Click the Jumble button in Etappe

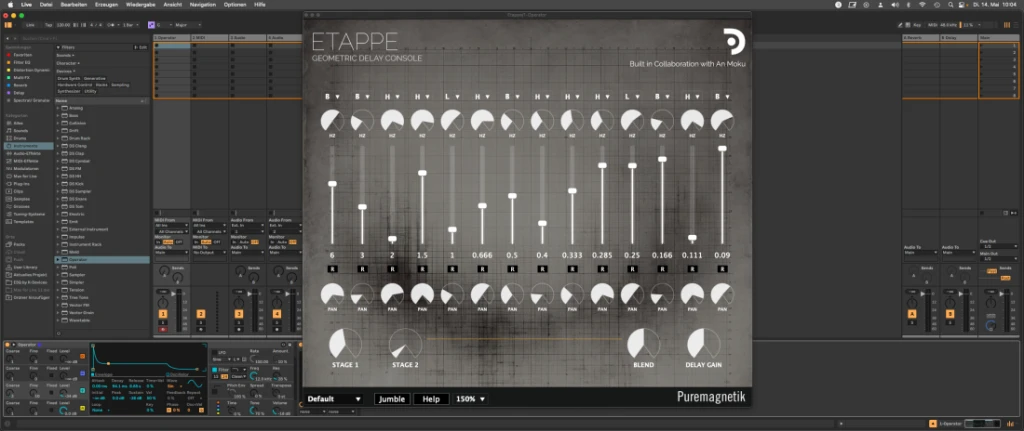tap(392, 398)
